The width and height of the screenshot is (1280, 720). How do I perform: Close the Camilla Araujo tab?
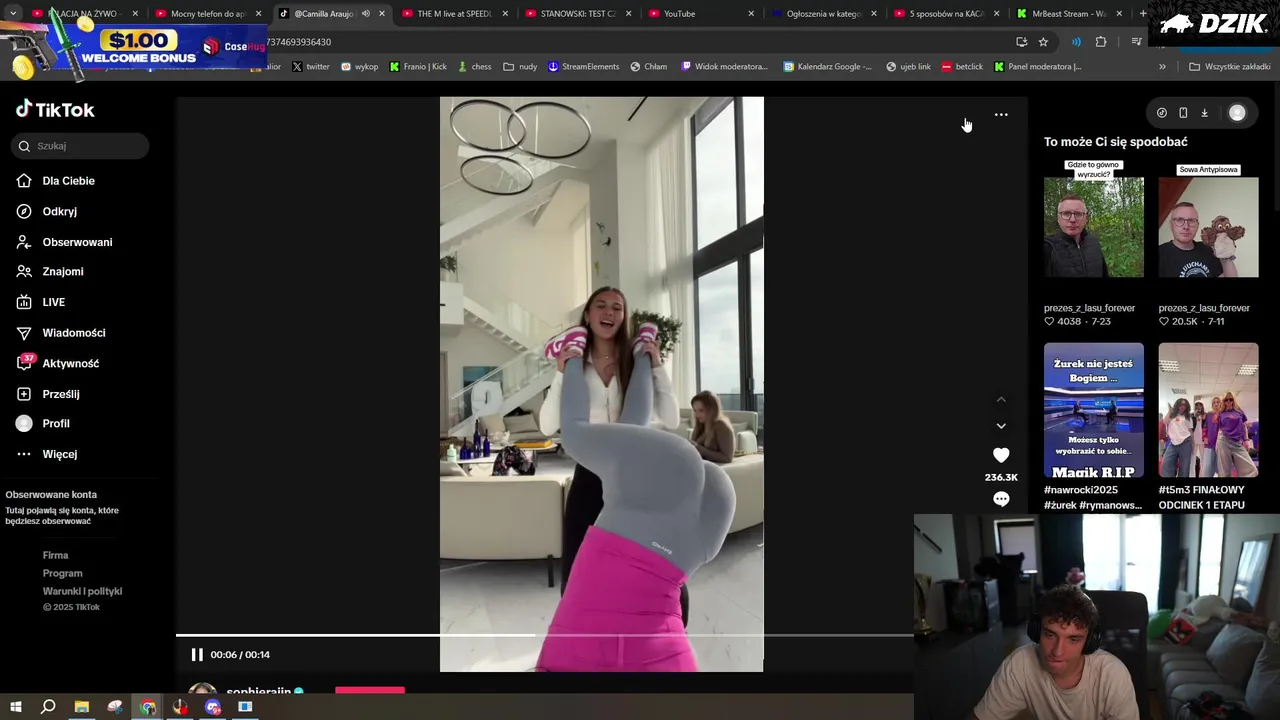tap(382, 14)
